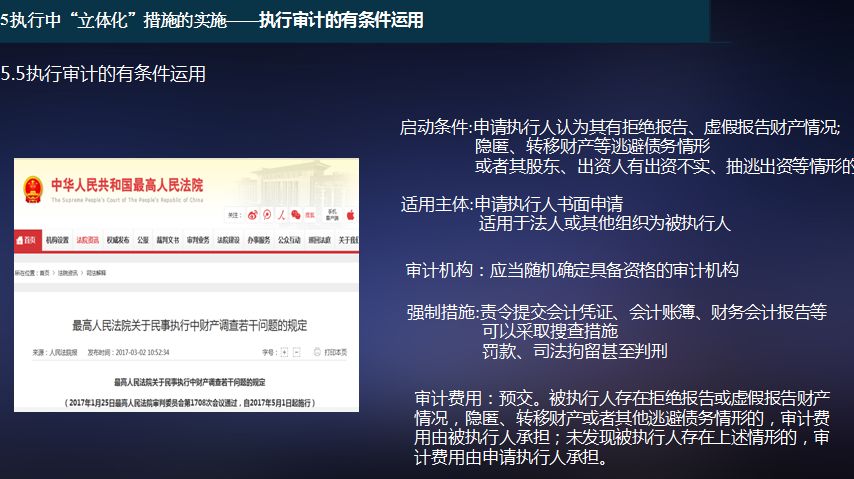Open the 法院建设 navigation menu
854x479 pixels.
(x=228, y=240)
